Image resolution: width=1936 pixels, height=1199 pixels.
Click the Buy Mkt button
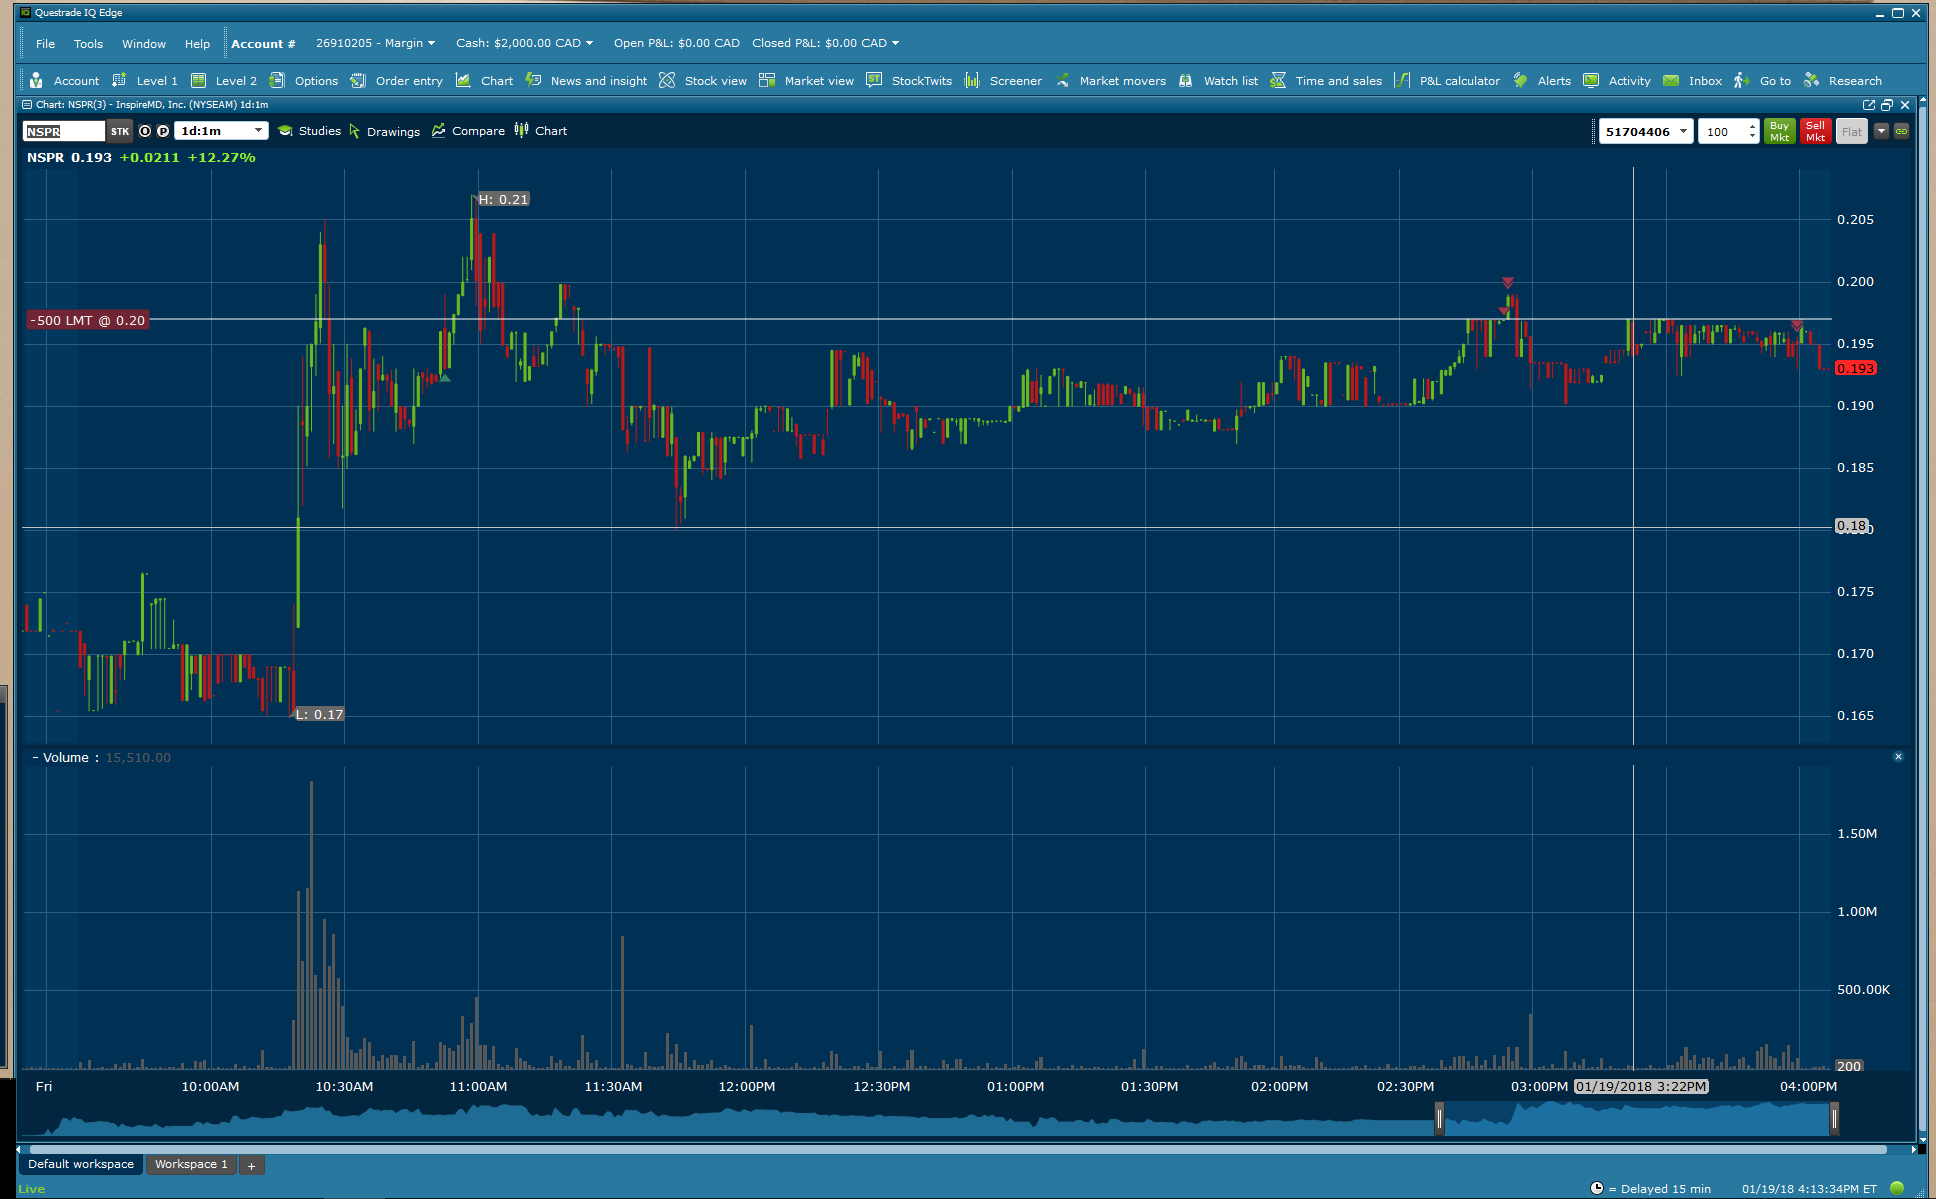click(x=1779, y=131)
